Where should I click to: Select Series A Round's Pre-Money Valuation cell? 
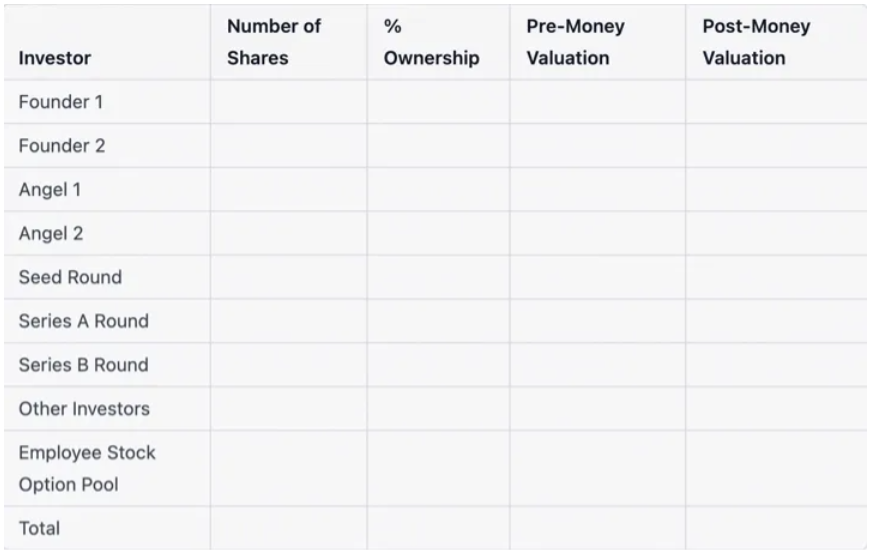point(597,321)
